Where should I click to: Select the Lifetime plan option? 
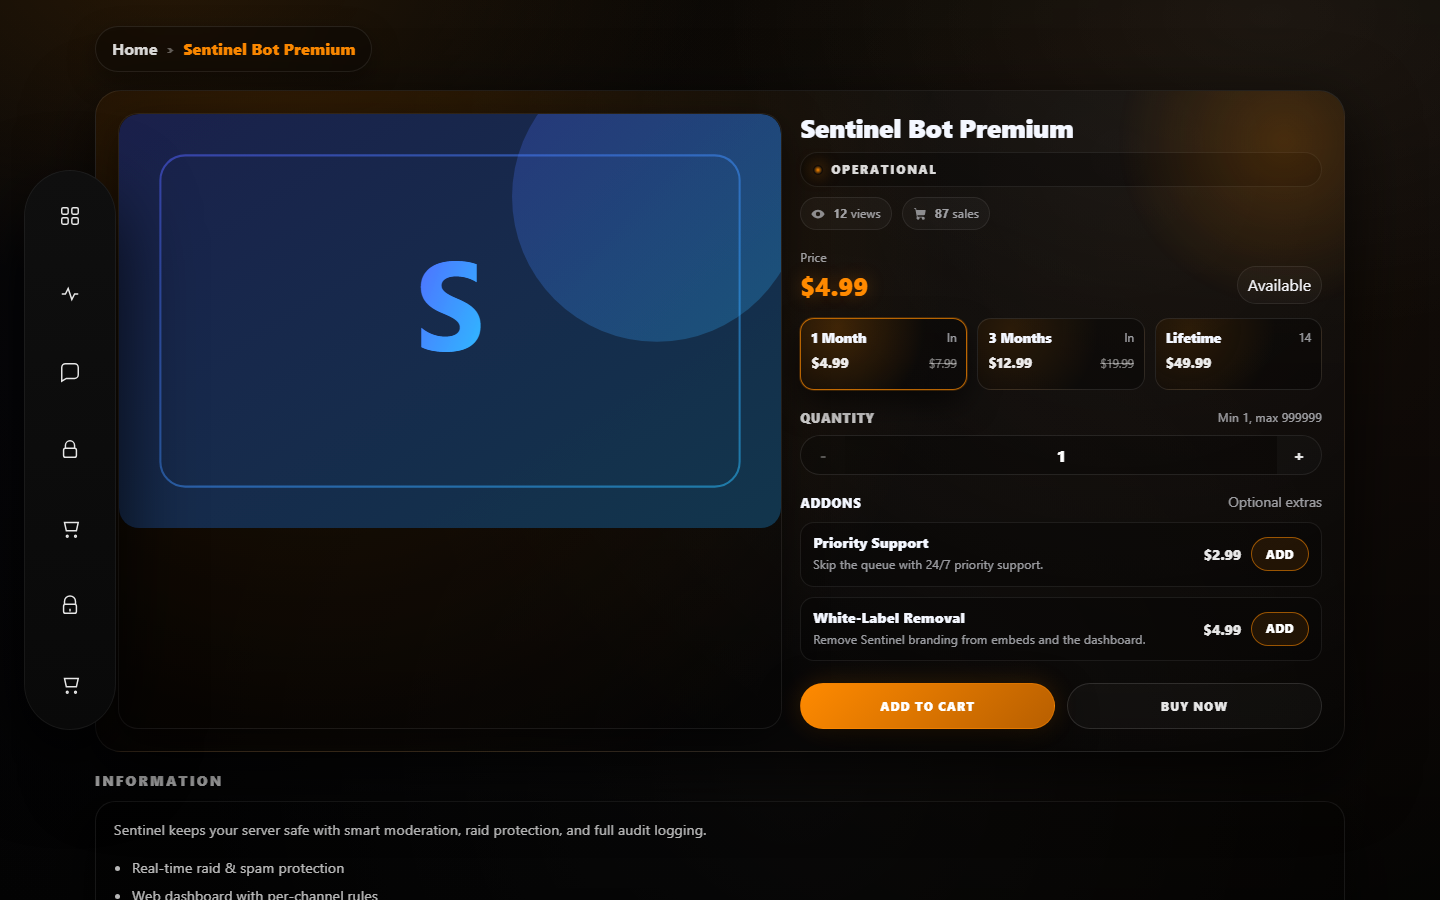(x=1238, y=354)
